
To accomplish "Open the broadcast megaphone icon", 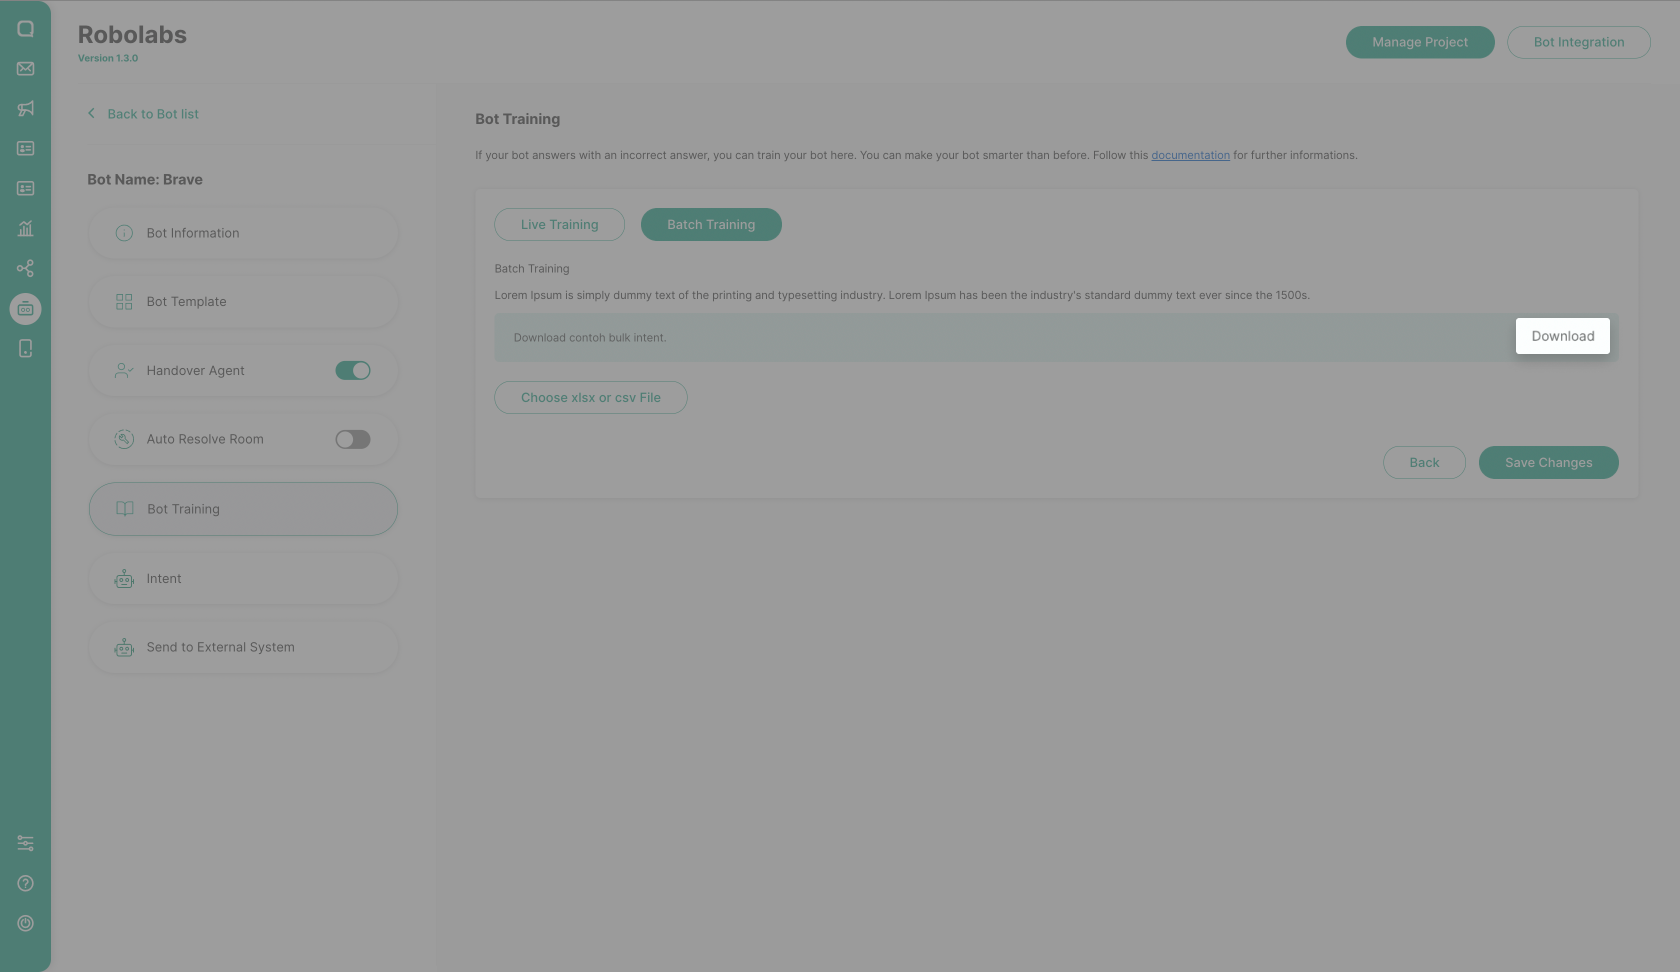I will point(25,108).
